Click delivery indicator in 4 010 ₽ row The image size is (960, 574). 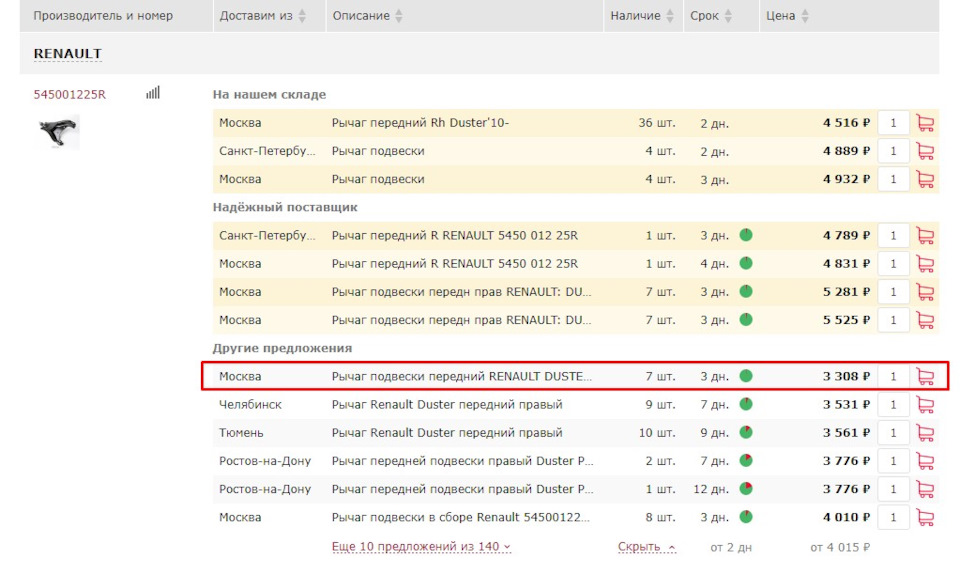click(746, 516)
